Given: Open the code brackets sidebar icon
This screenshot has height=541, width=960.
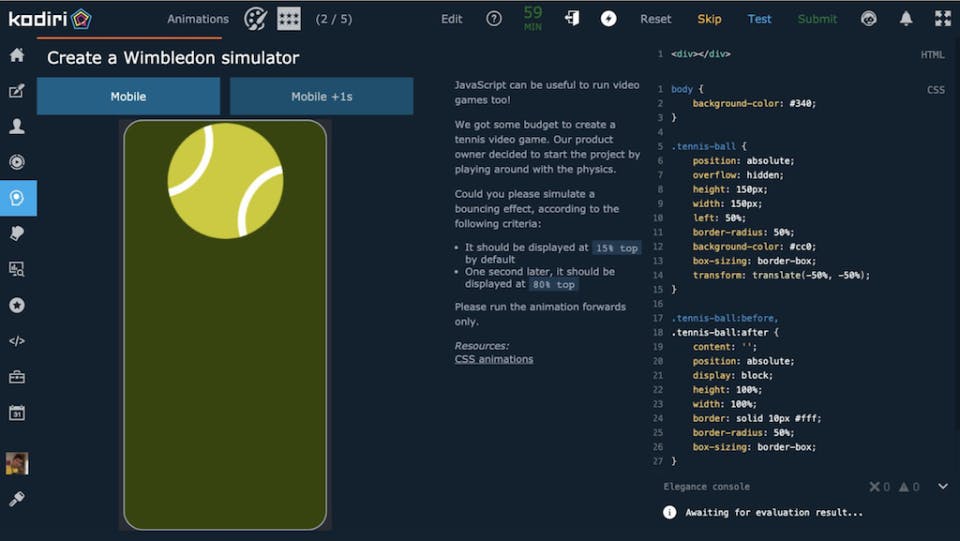Looking at the screenshot, I should pyautogui.click(x=17, y=341).
